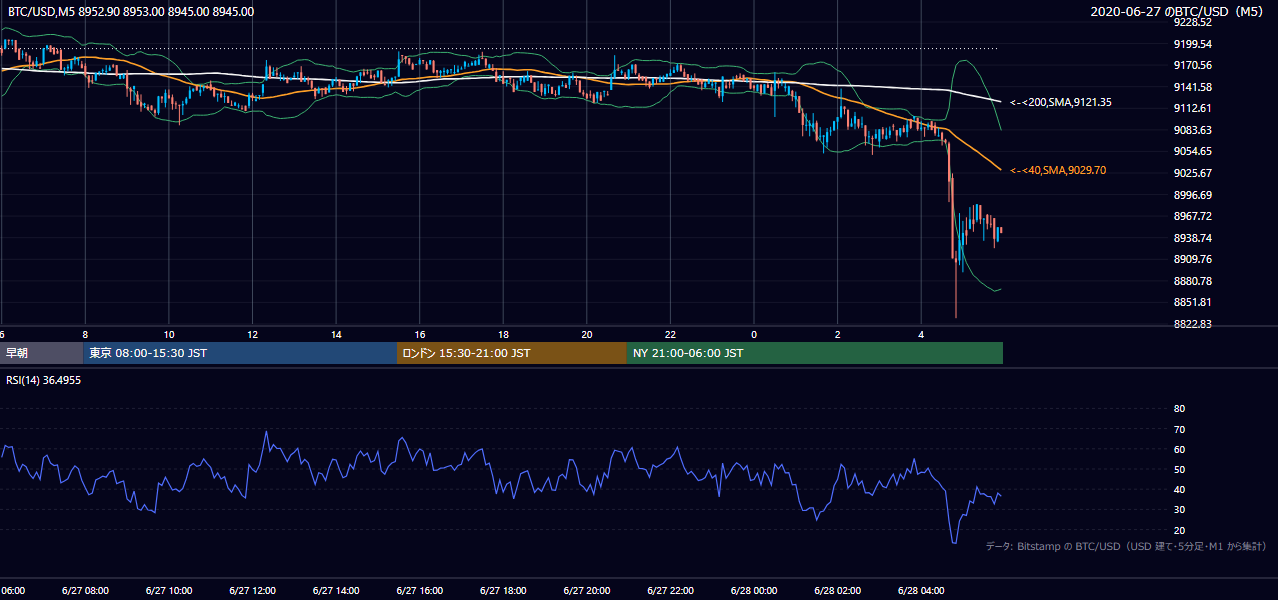The width and height of the screenshot is (1278, 600).
Task: Click the 6/27 20:00 time axis label
Action: (x=586, y=591)
